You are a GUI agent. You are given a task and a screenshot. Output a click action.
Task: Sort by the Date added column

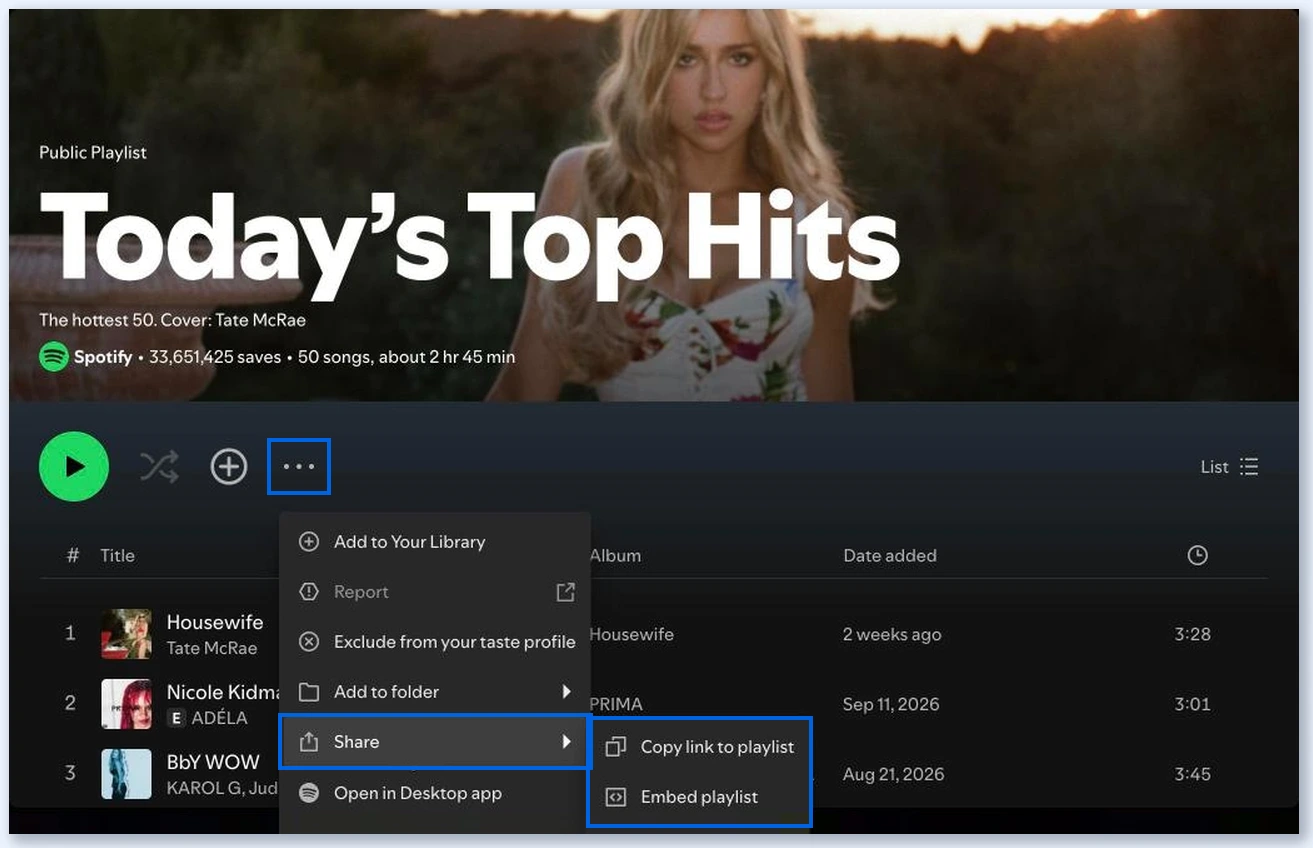[890, 555]
